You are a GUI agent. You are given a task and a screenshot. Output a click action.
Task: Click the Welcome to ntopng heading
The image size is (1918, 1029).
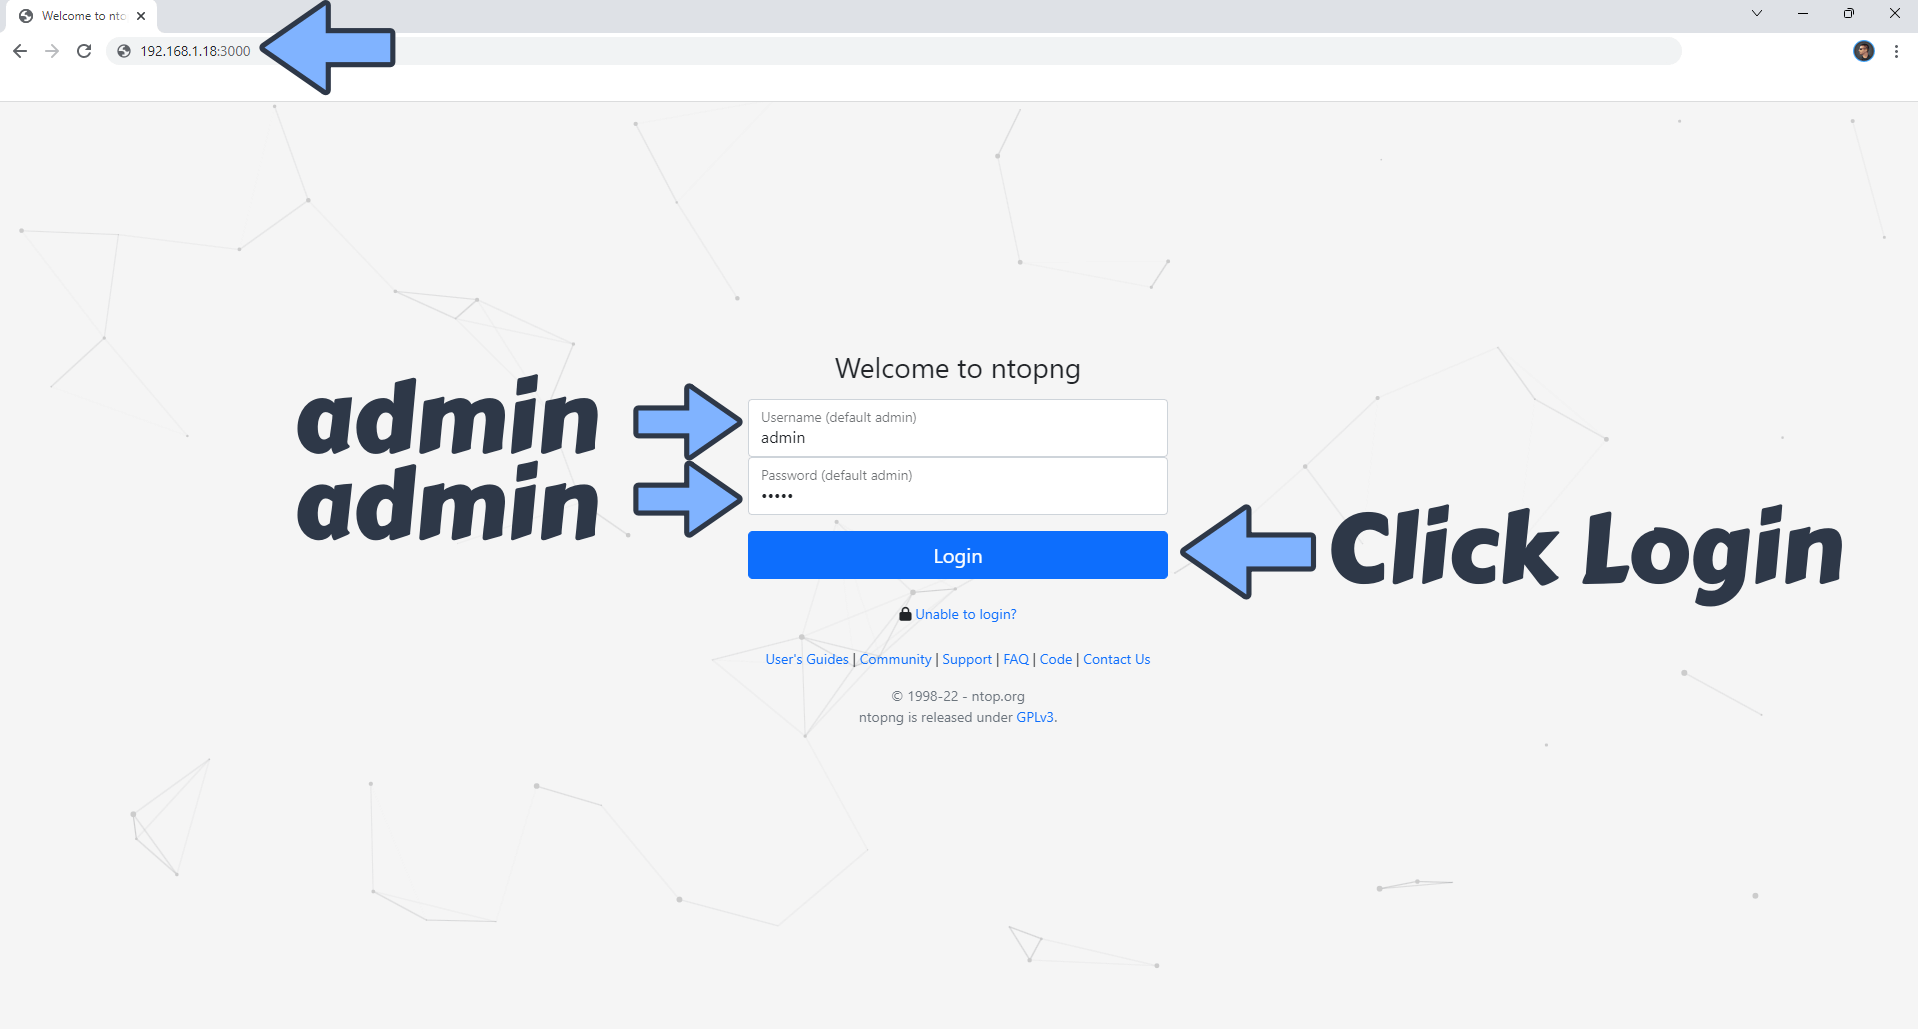point(957,369)
